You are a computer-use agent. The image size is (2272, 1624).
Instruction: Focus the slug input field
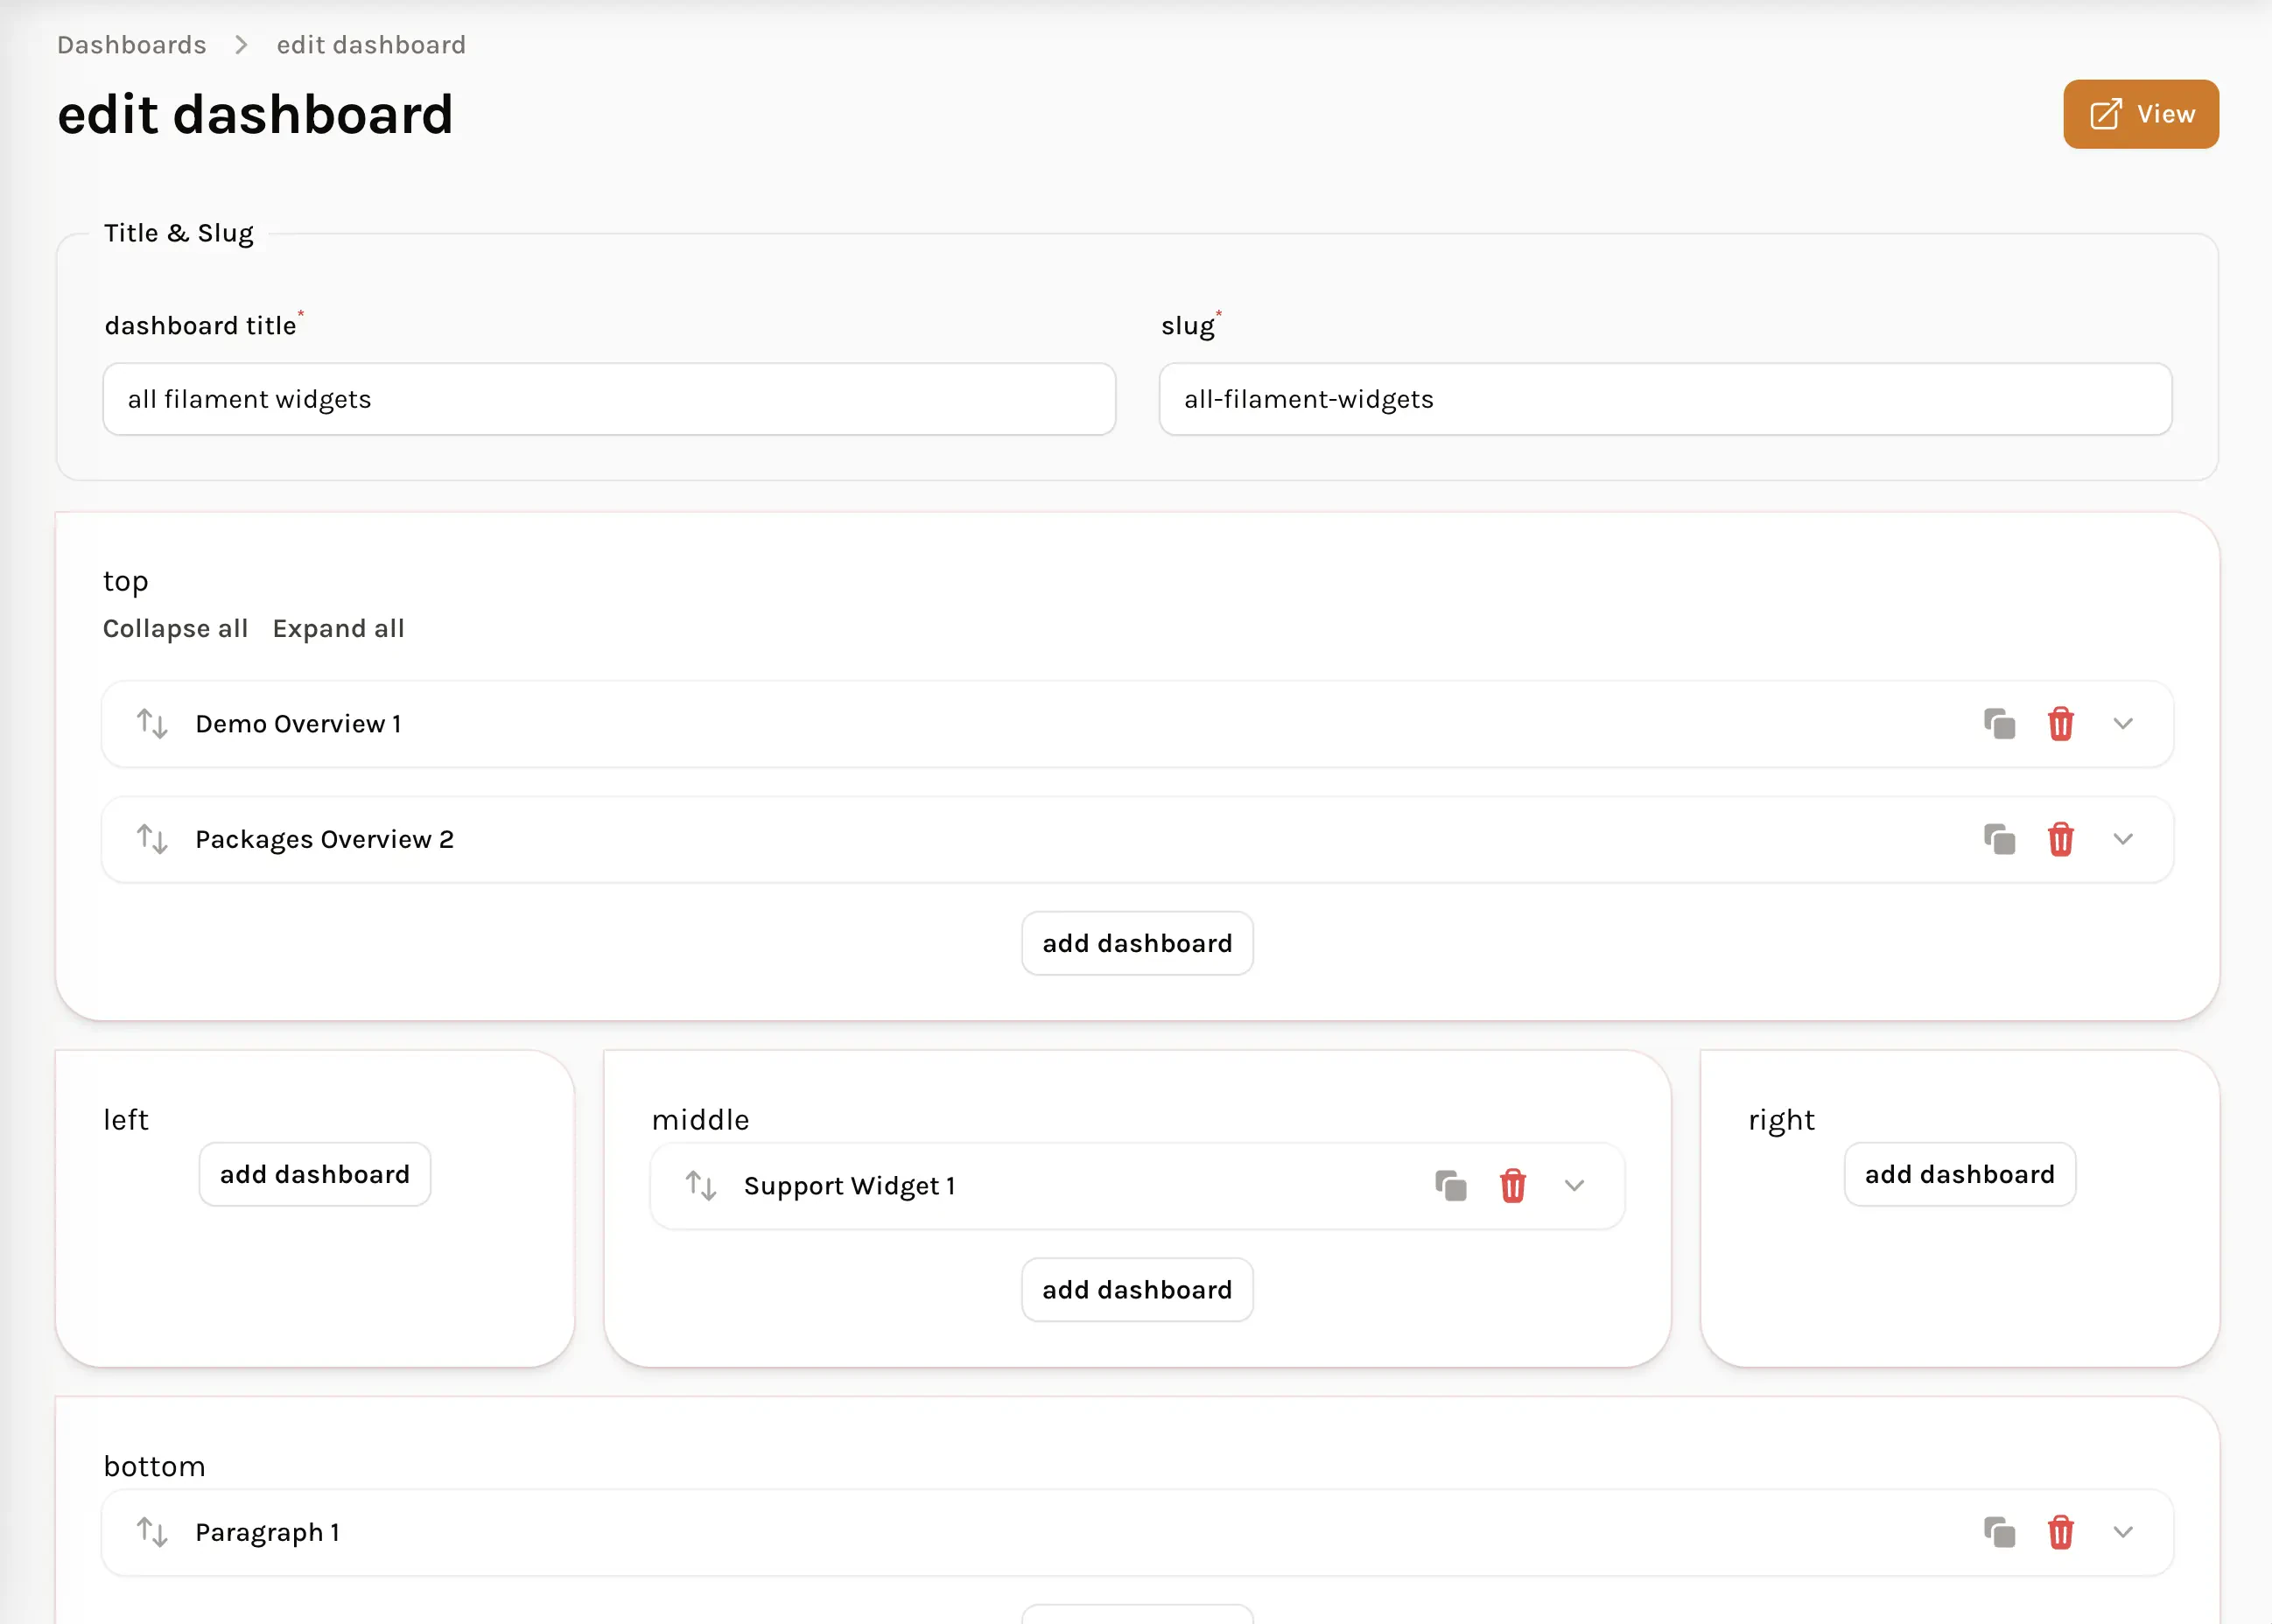click(x=1665, y=399)
